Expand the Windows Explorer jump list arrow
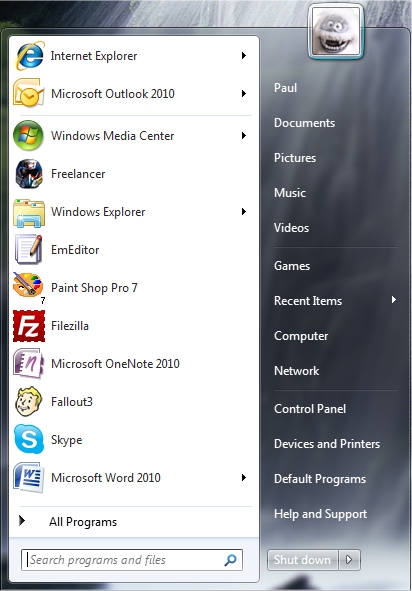The image size is (412, 591). click(x=244, y=211)
